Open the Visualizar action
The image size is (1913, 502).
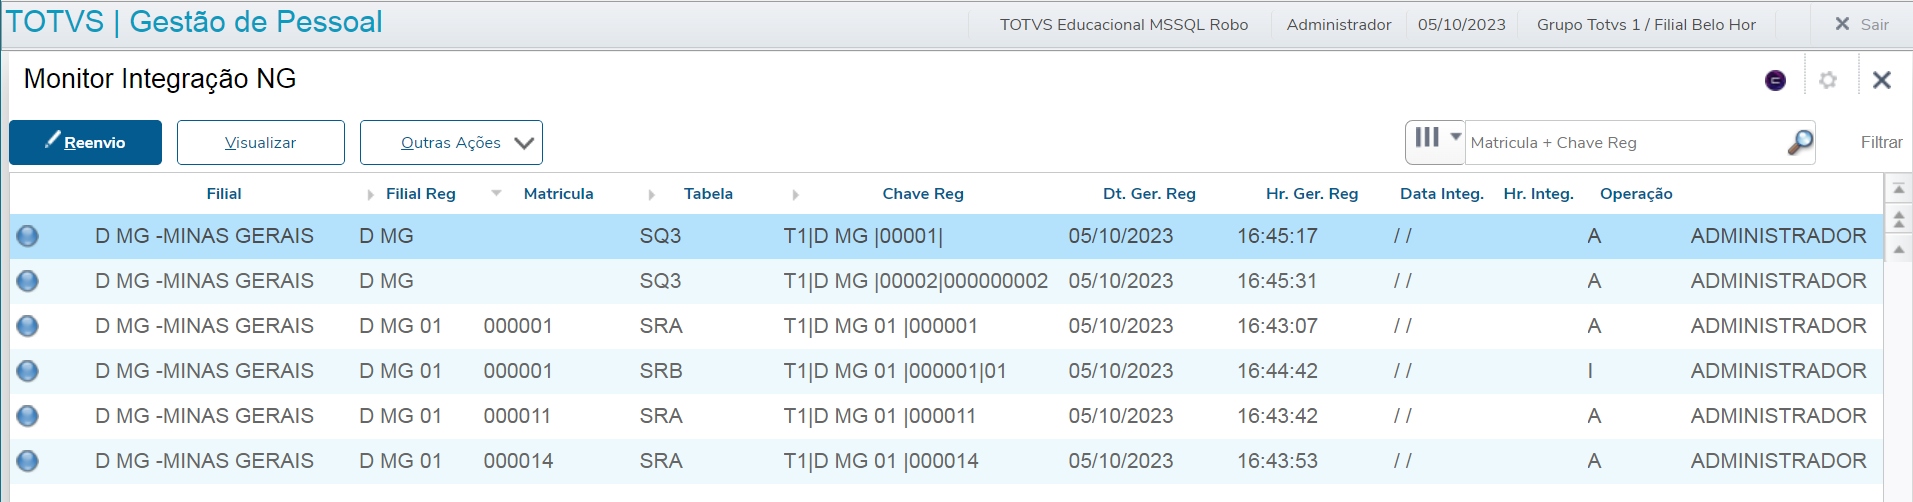(x=261, y=142)
